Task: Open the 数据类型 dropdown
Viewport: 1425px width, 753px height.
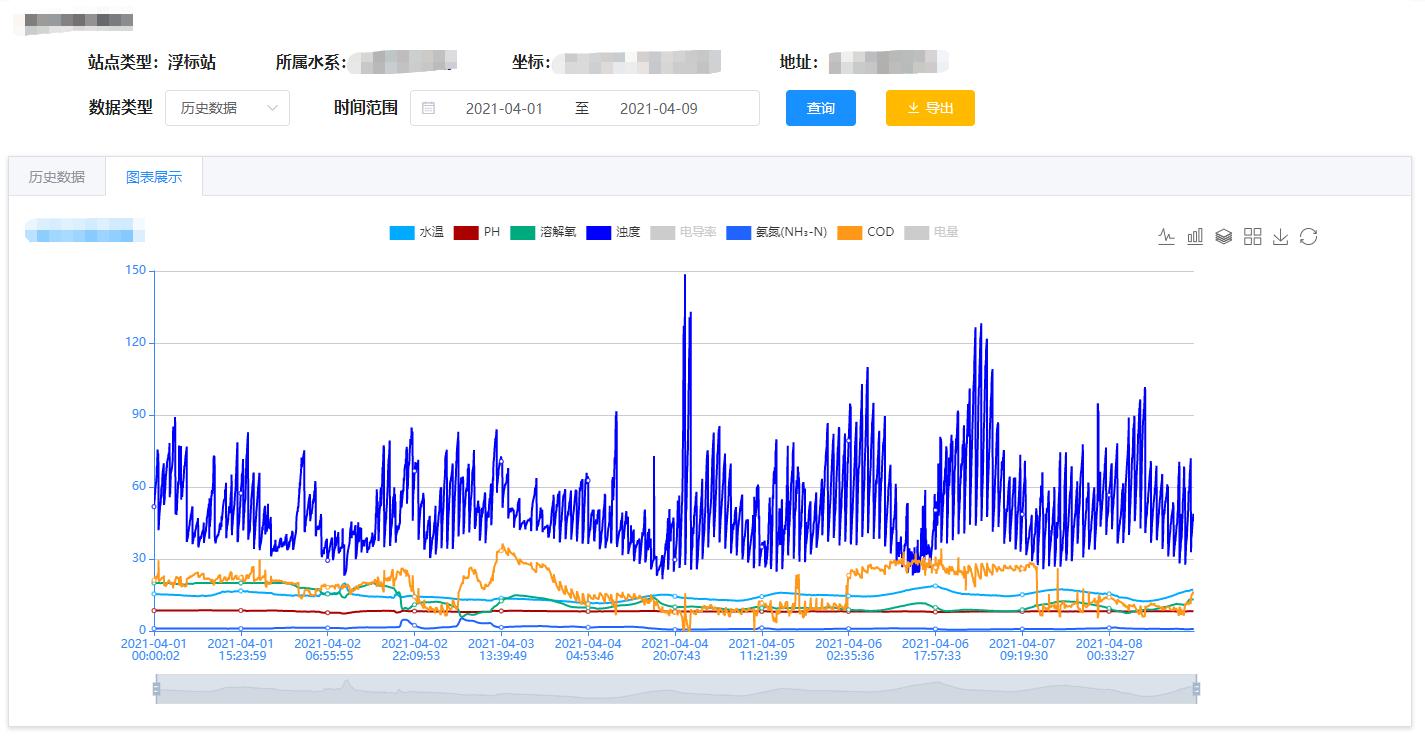Action: (227, 108)
